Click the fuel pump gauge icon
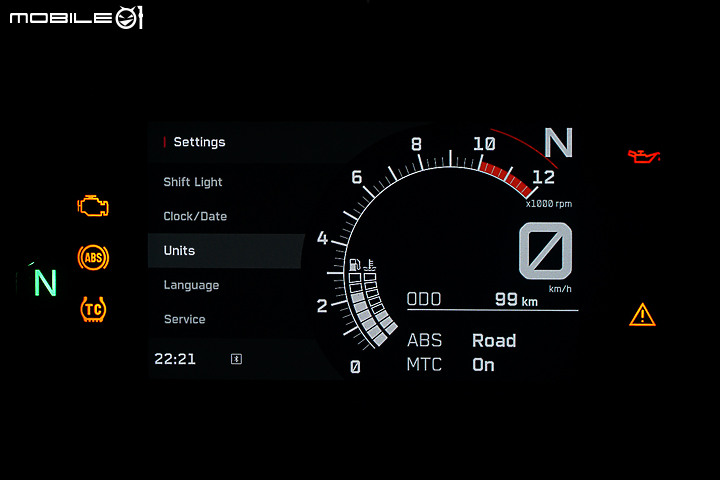720x480 pixels. pyautogui.click(x=355, y=265)
